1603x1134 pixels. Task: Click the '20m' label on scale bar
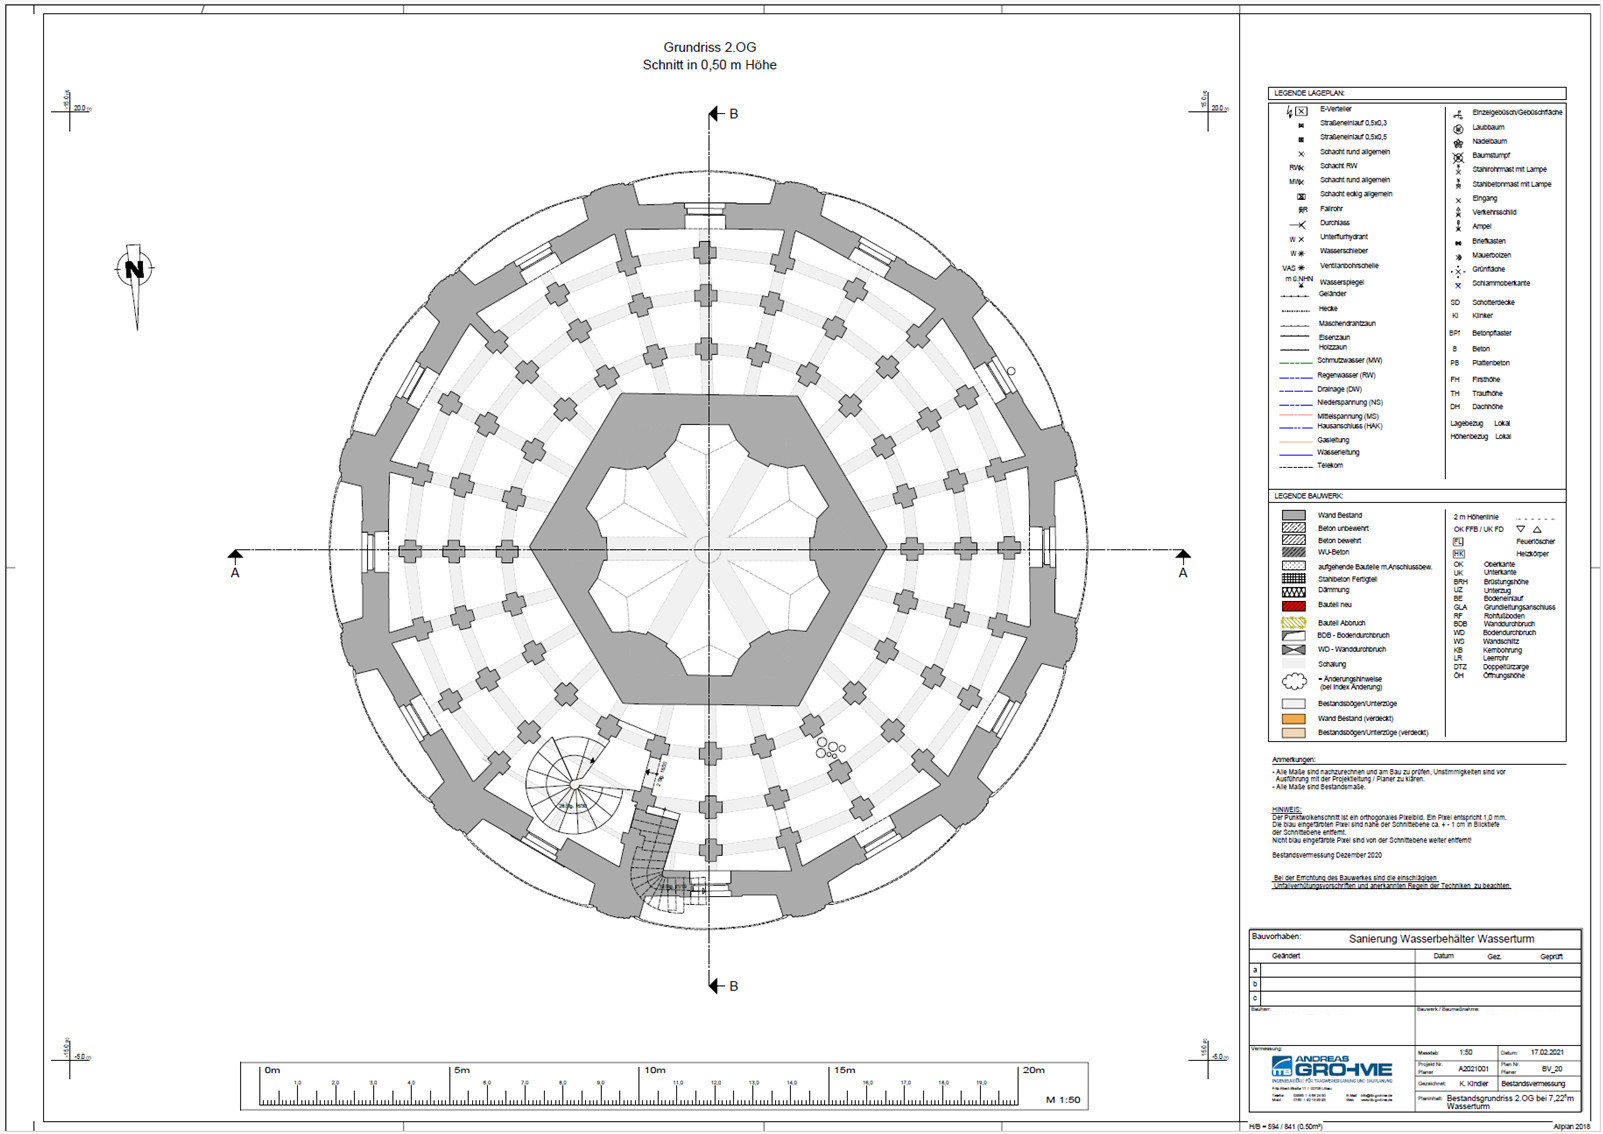click(1033, 1070)
